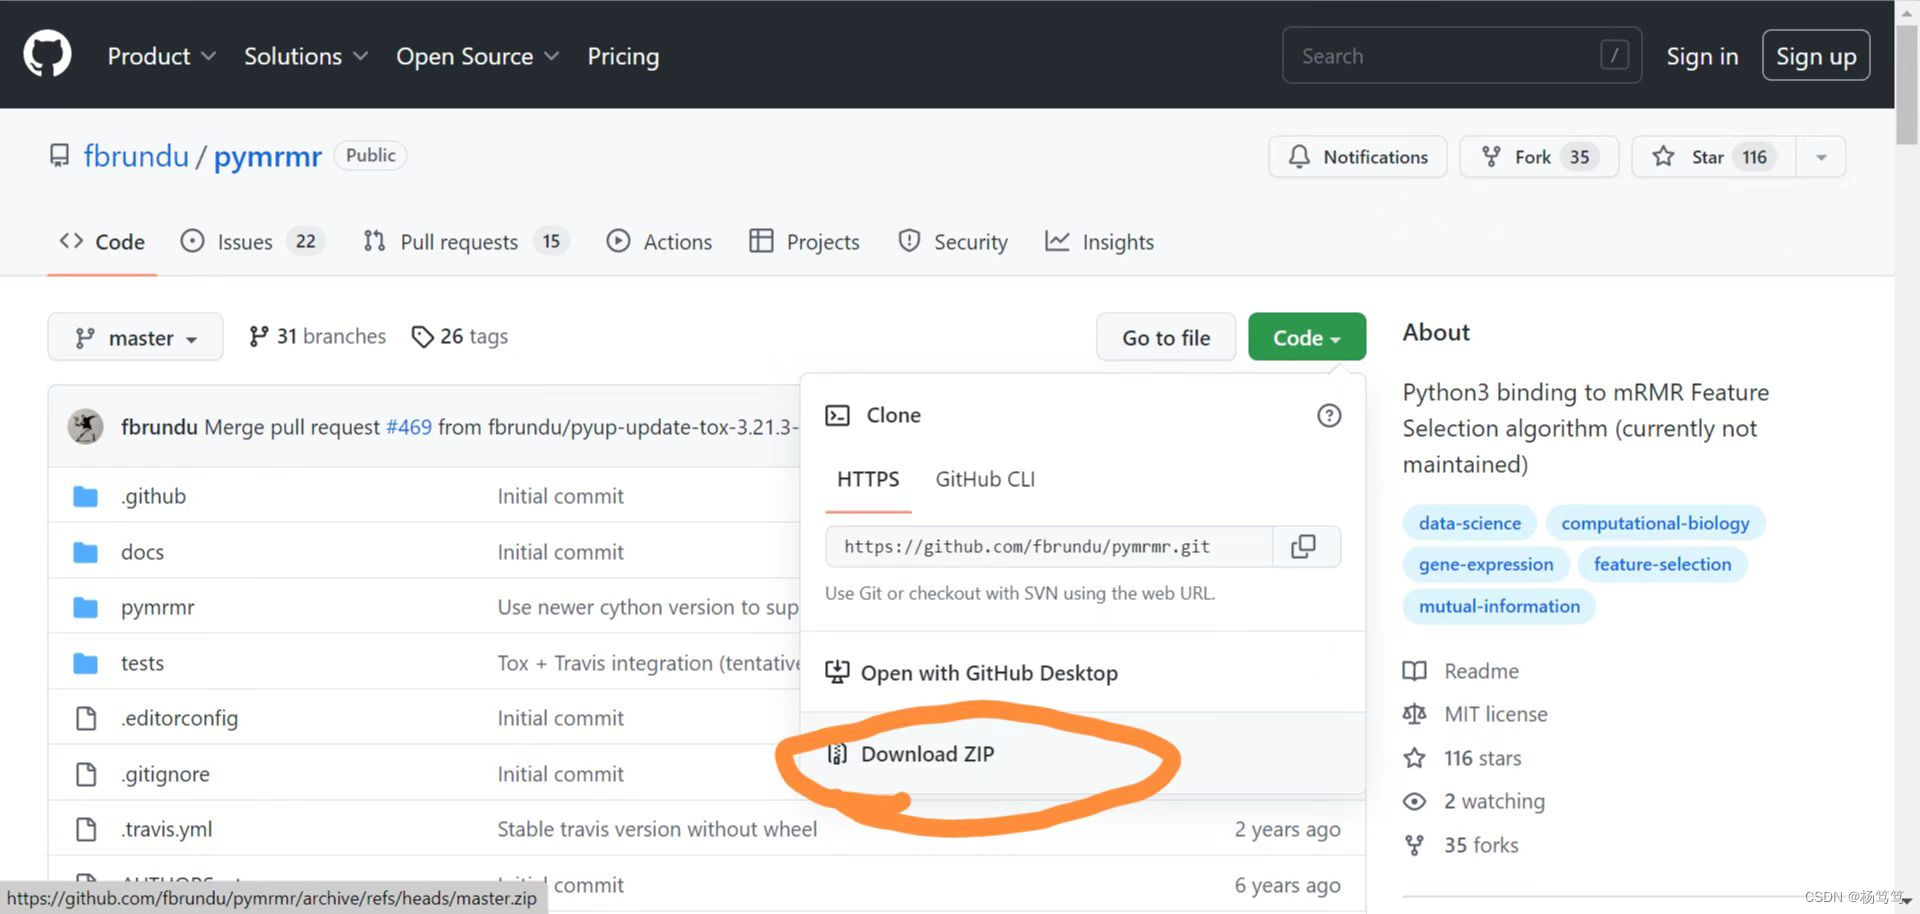
Task: Click the repository icon beside fbrundu
Action: [x=60, y=156]
